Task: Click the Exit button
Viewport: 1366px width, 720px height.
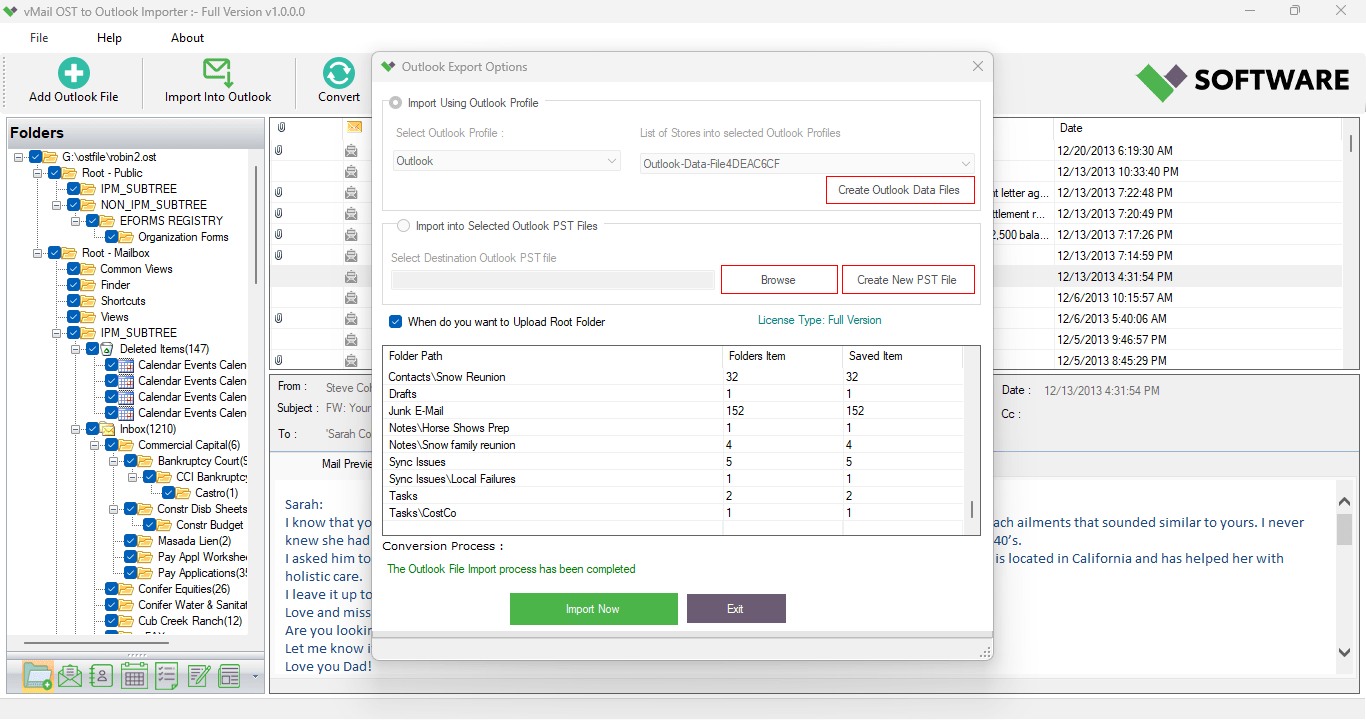Action: tap(736, 609)
